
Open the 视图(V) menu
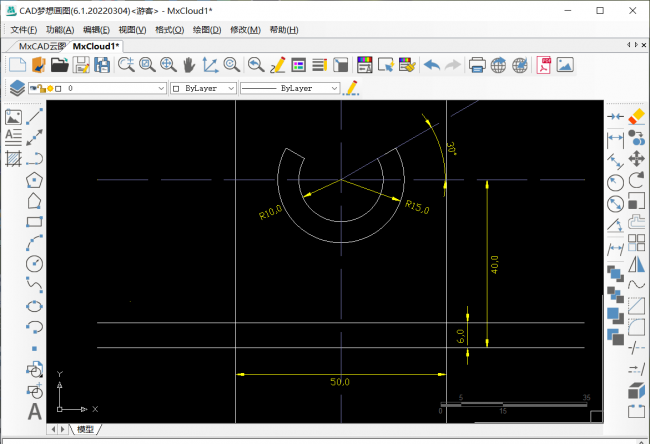132,30
